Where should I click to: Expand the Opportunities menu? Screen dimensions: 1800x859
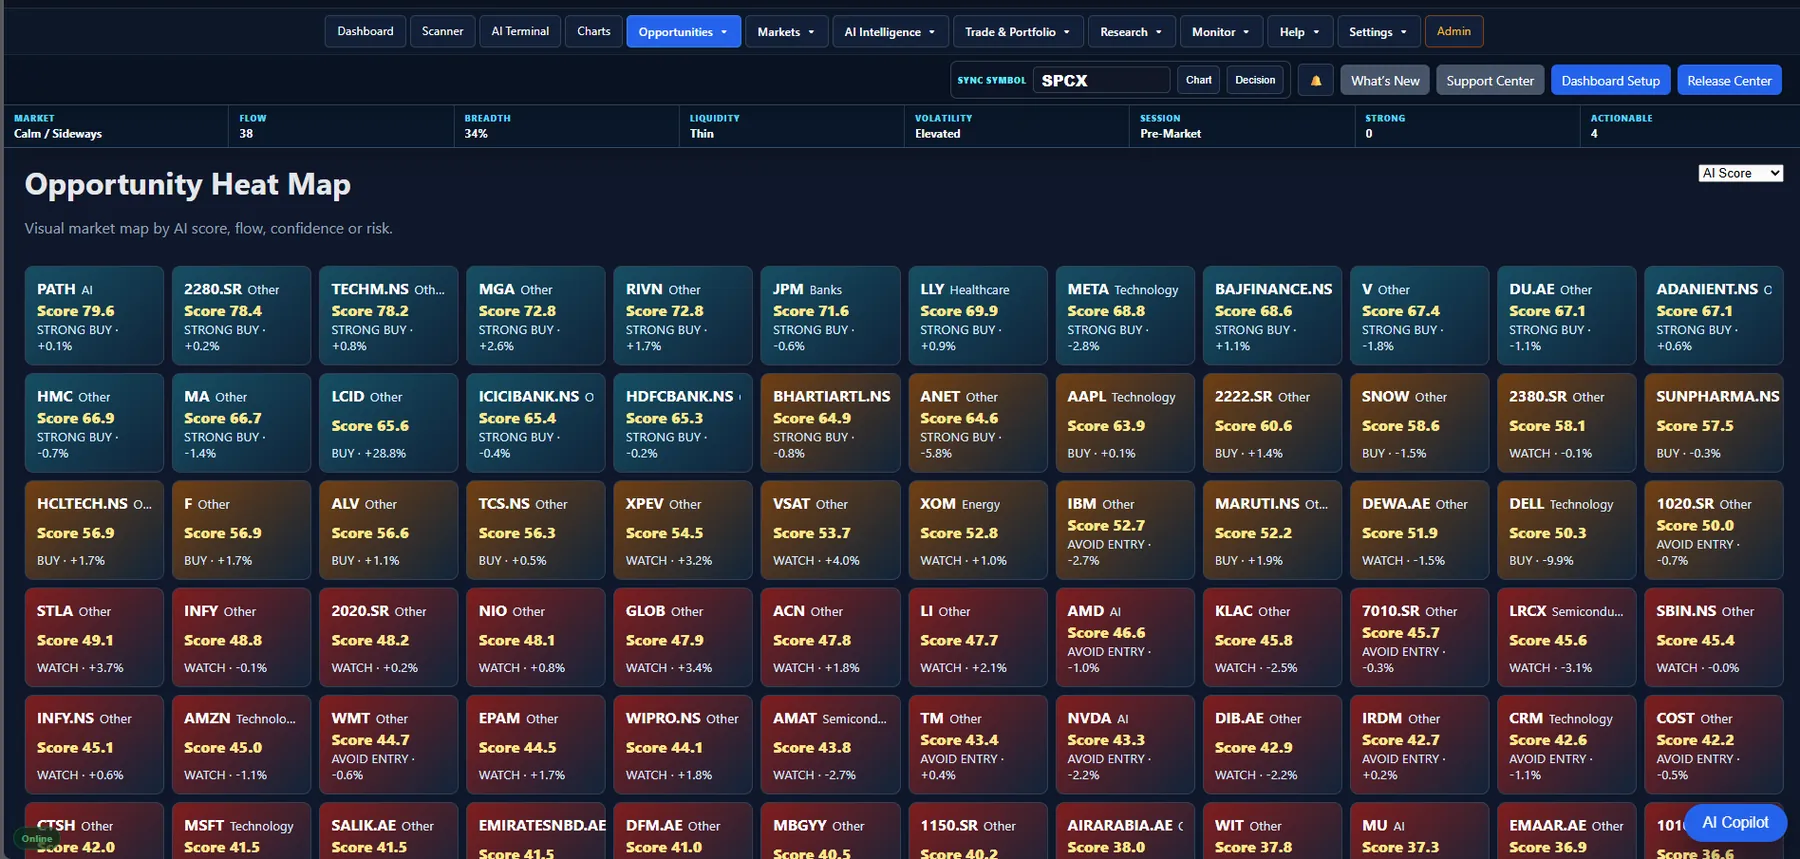(684, 31)
